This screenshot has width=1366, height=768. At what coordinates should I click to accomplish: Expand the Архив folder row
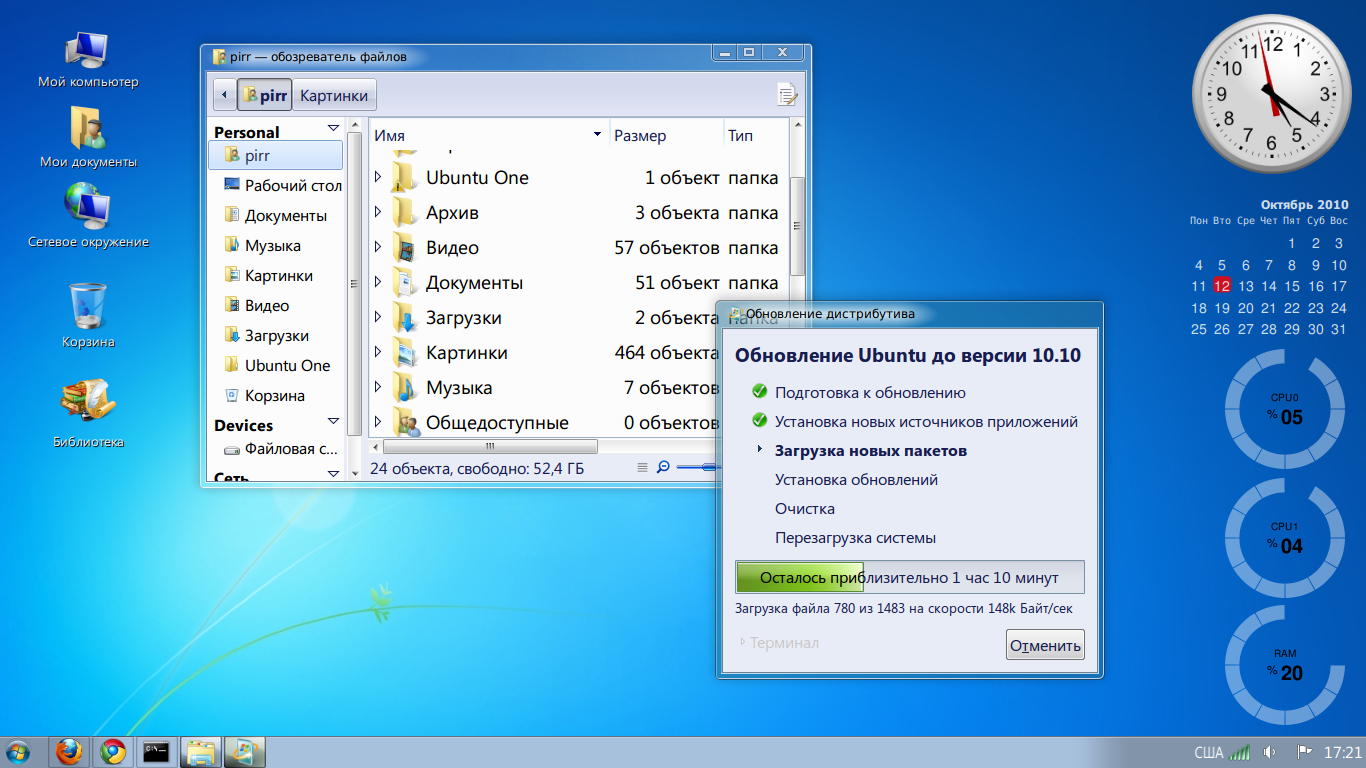(378, 212)
